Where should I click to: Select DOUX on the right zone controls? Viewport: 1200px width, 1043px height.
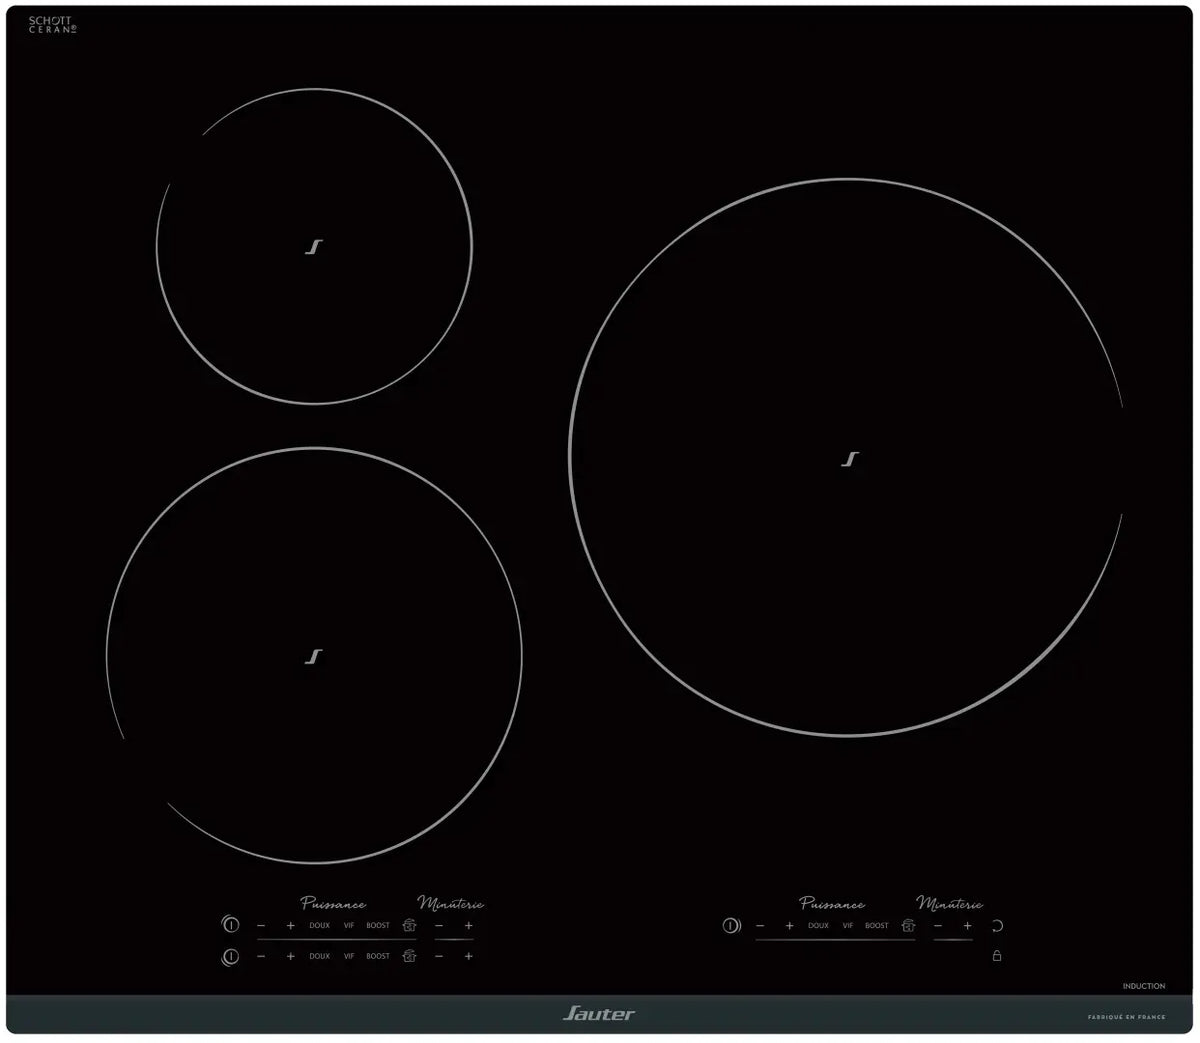(x=818, y=926)
